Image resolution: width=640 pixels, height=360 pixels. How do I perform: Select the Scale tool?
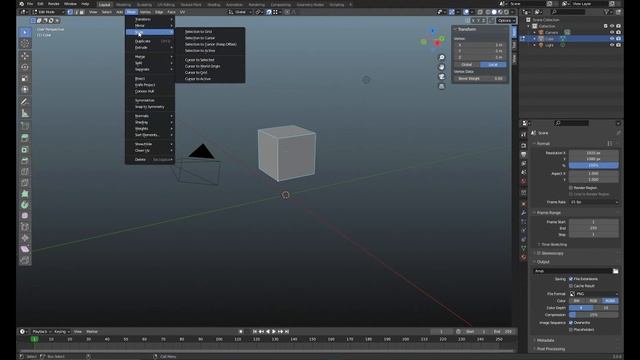(25, 78)
